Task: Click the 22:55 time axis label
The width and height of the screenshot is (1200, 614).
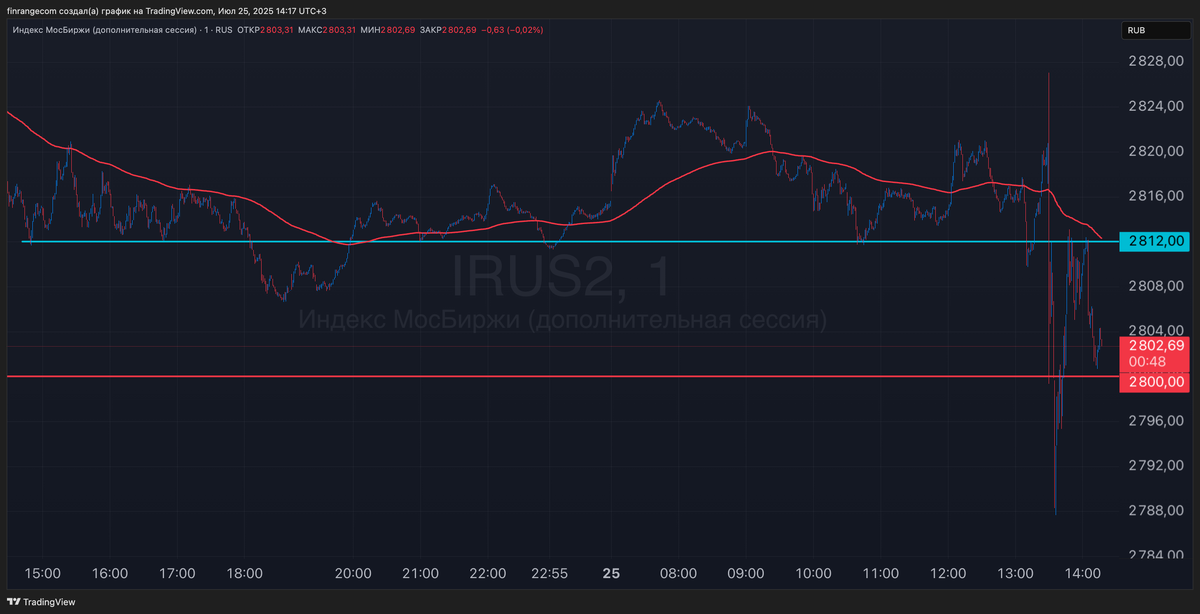Action: pyautogui.click(x=550, y=574)
